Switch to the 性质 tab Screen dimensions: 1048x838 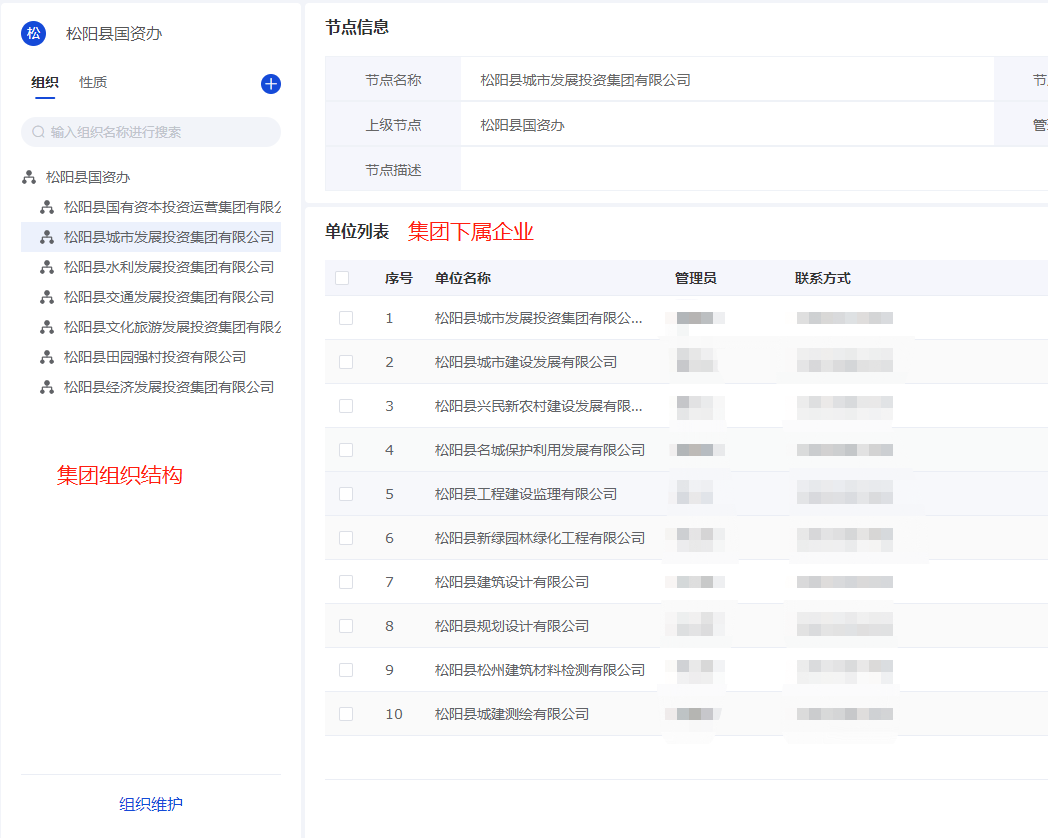pyautogui.click(x=93, y=82)
